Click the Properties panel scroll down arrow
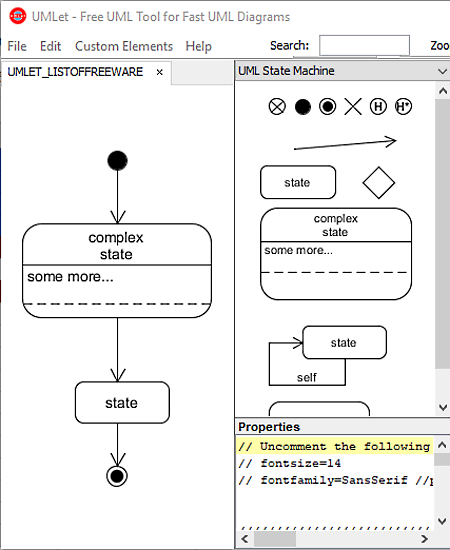The height and width of the screenshot is (550, 450). (442, 521)
